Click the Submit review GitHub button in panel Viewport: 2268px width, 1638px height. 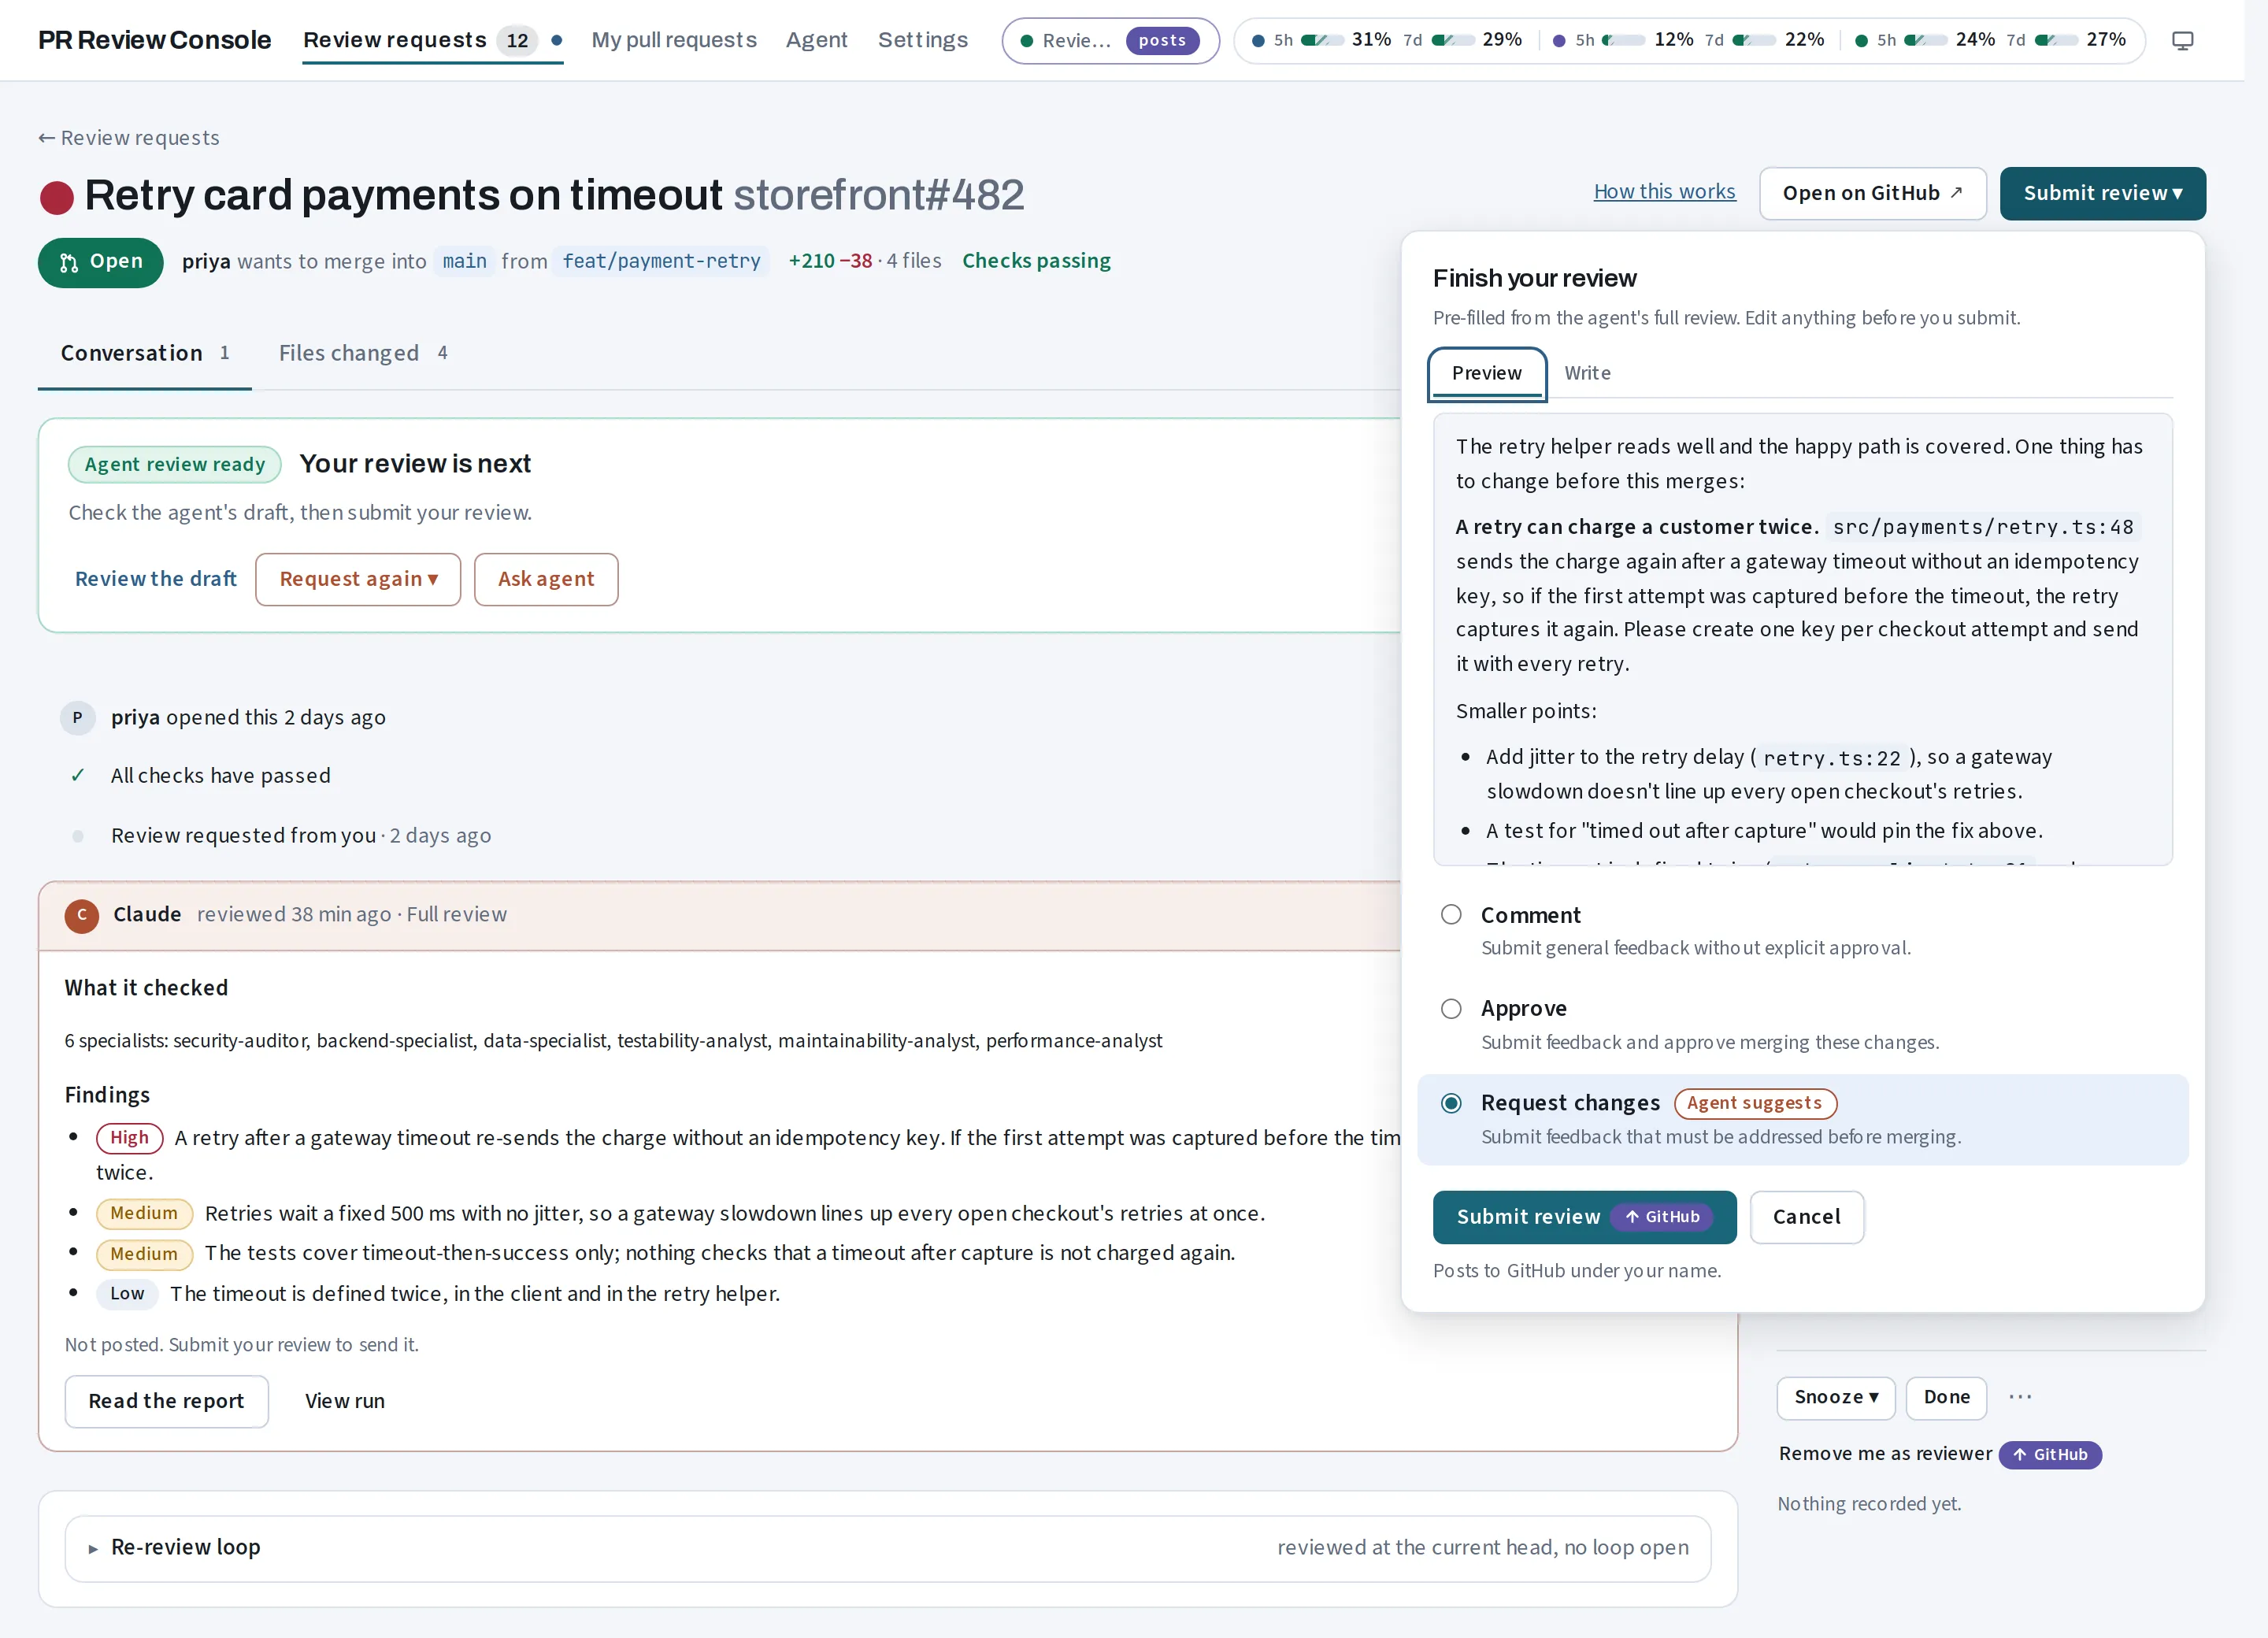click(x=1584, y=1217)
